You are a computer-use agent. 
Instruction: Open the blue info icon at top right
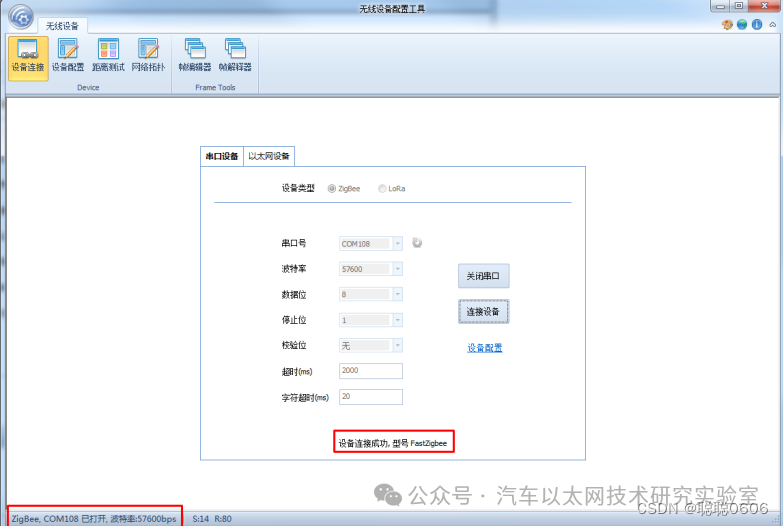[757, 24]
